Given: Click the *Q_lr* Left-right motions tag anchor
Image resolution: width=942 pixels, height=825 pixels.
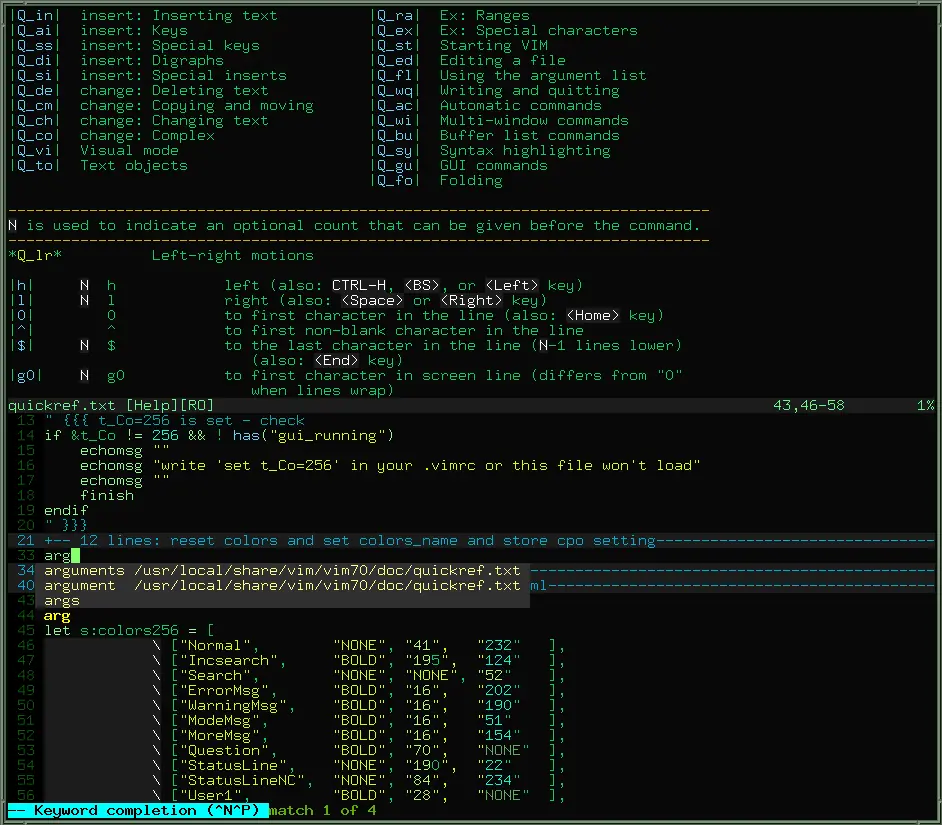Looking at the screenshot, I should 35,256.
